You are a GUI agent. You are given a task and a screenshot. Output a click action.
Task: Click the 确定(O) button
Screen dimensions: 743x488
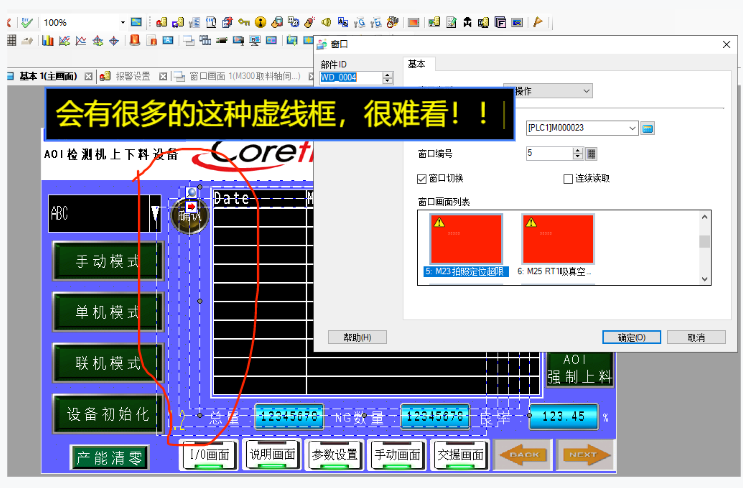(x=631, y=337)
